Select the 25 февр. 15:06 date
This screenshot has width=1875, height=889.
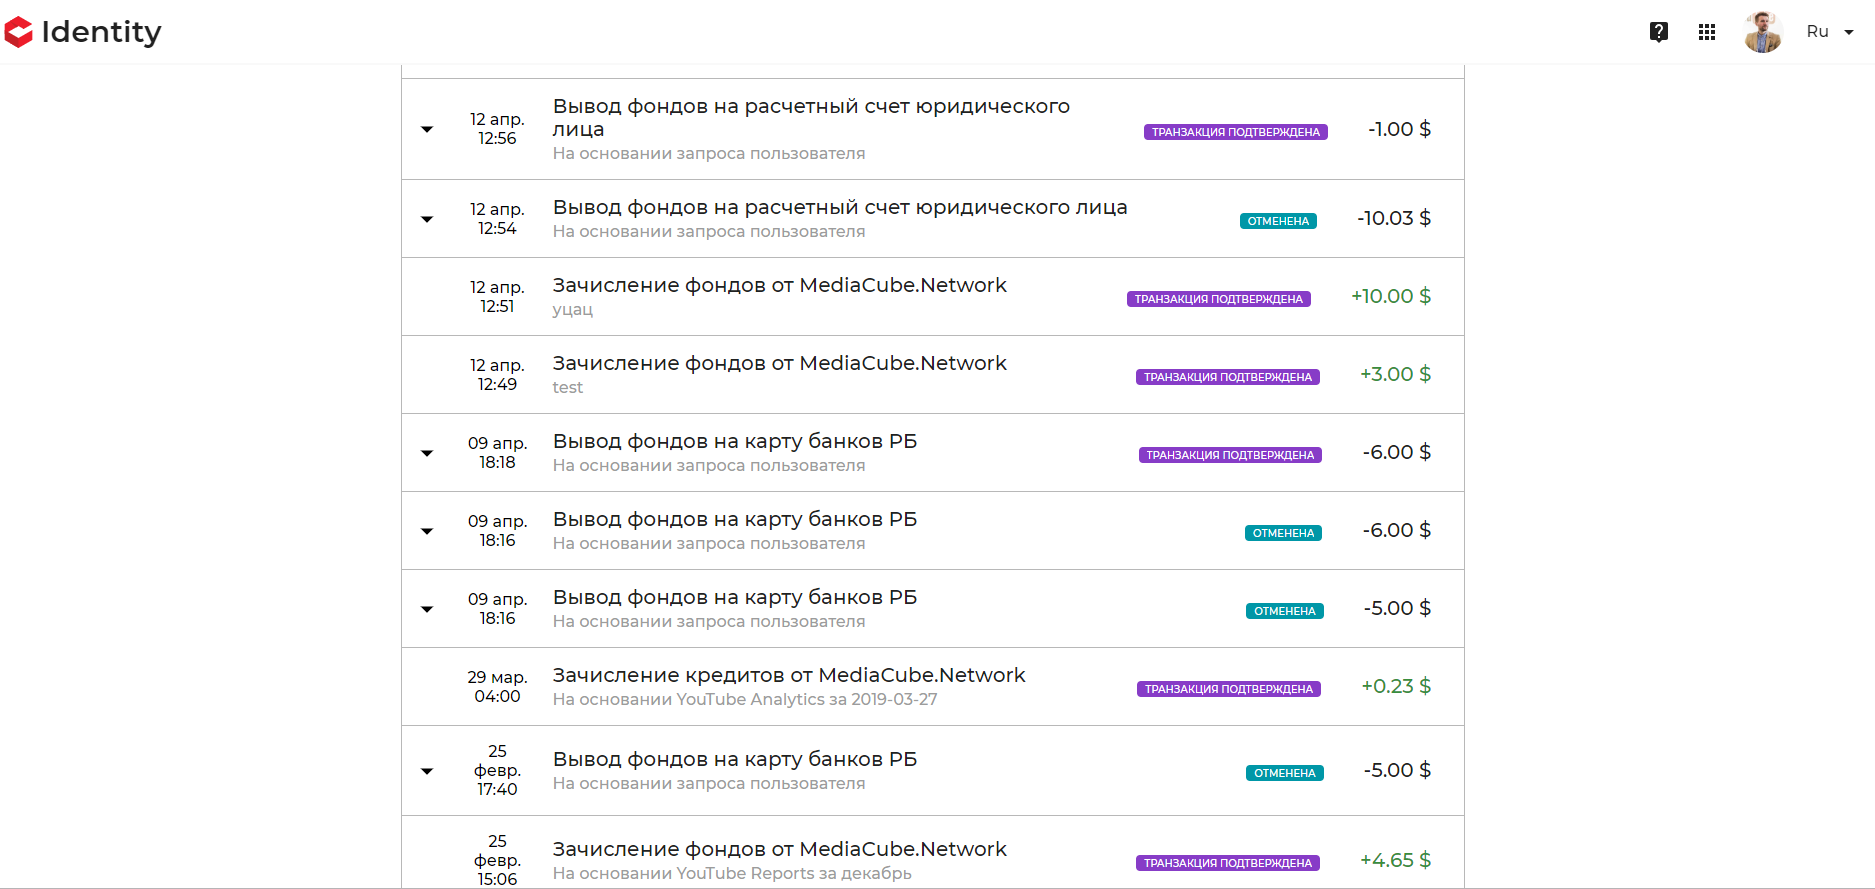point(497,860)
